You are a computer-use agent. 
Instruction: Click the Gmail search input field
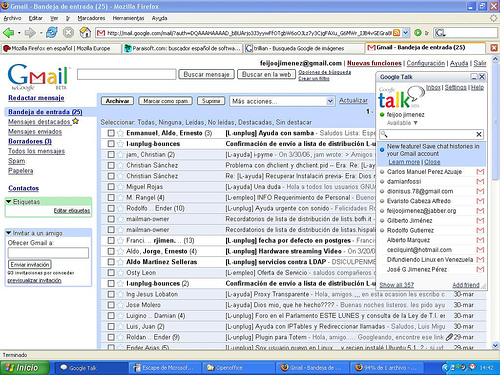126,74
